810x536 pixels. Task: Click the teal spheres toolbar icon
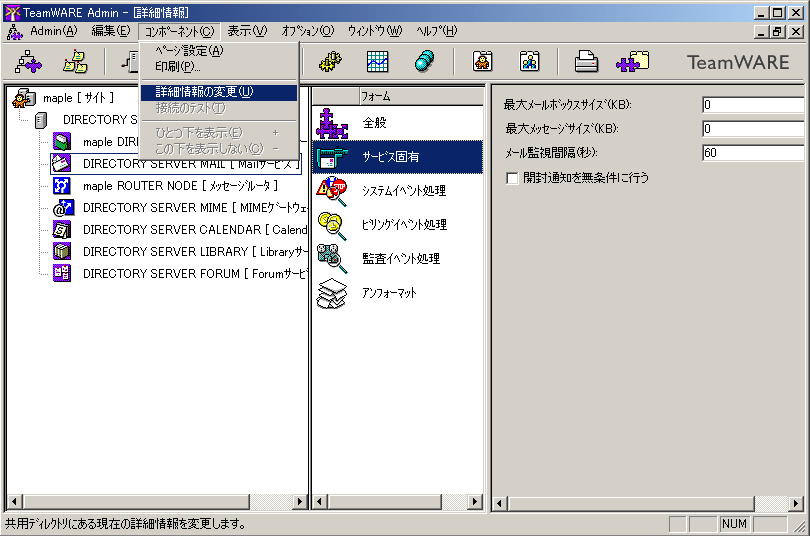[424, 61]
